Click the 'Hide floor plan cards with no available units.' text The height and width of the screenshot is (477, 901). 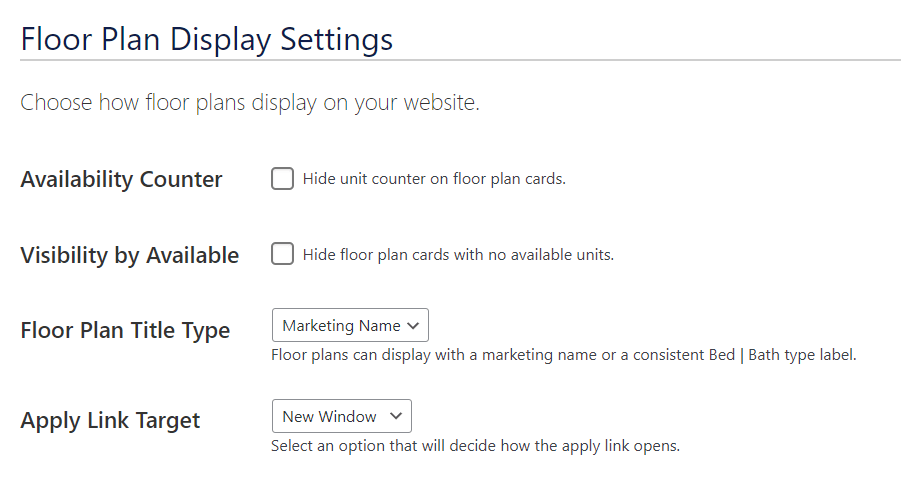[x=459, y=255]
